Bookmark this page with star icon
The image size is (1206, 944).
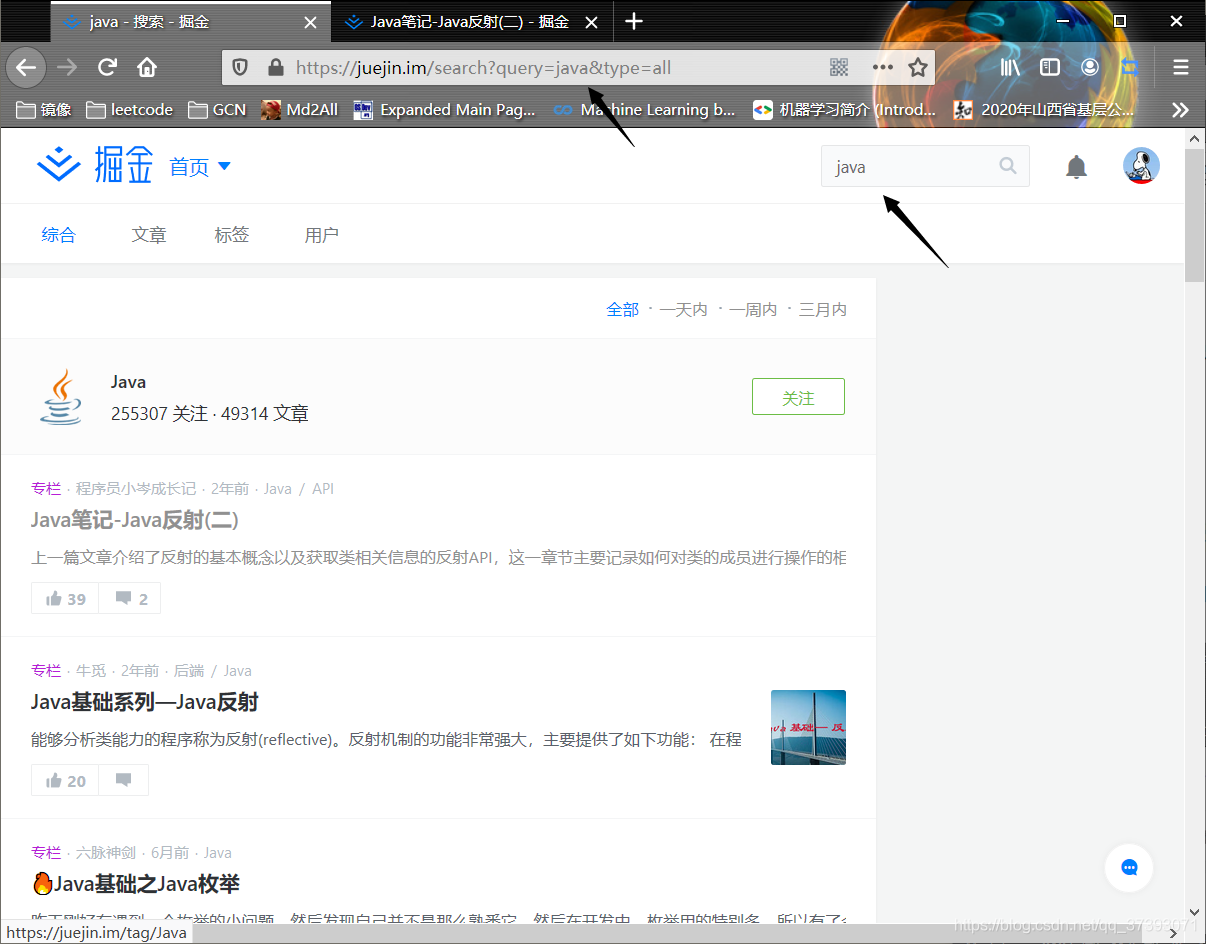pos(918,67)
